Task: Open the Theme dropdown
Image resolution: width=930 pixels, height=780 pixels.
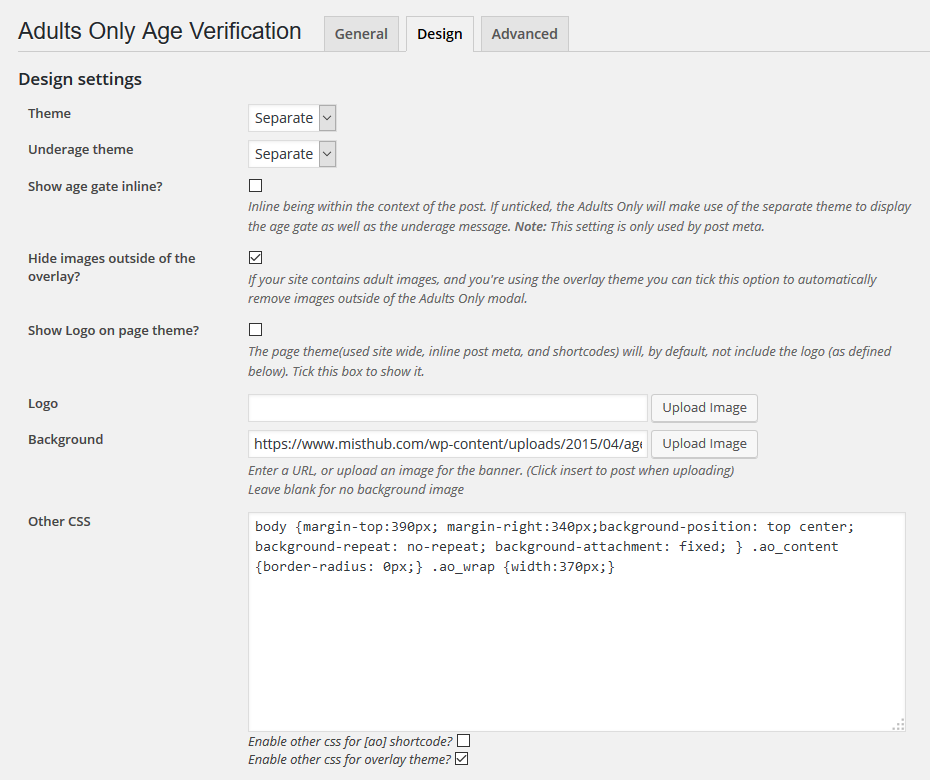Action: click(x=292, y=118)
